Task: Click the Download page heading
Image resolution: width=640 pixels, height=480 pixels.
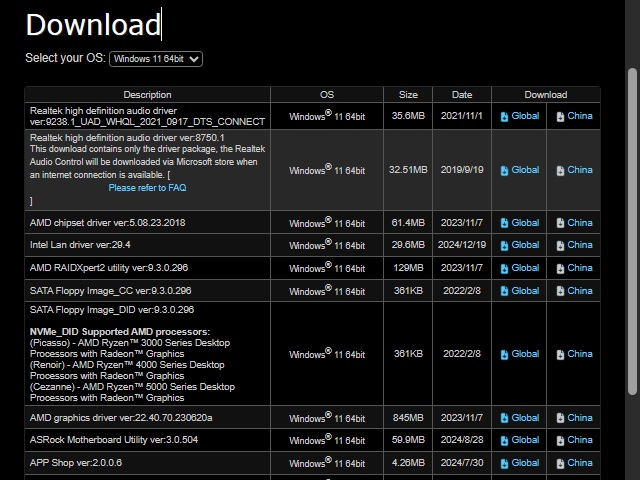Action: click(93, 24)
